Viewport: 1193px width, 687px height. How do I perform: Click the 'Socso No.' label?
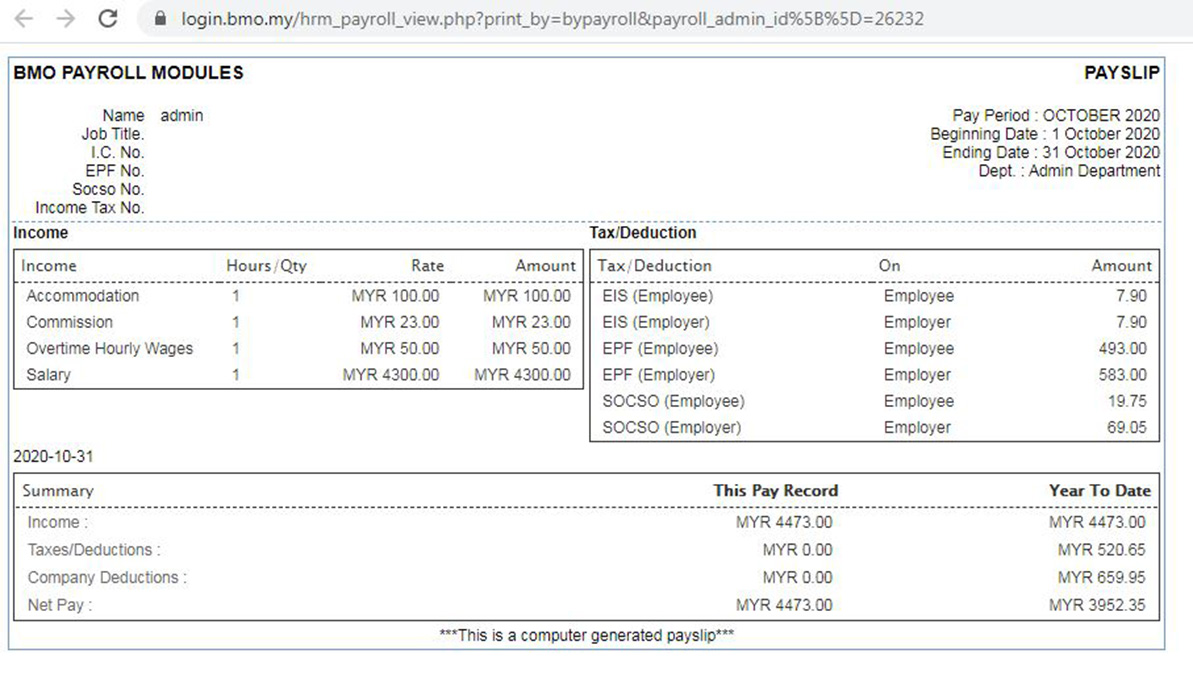click(x=108, y=189)
